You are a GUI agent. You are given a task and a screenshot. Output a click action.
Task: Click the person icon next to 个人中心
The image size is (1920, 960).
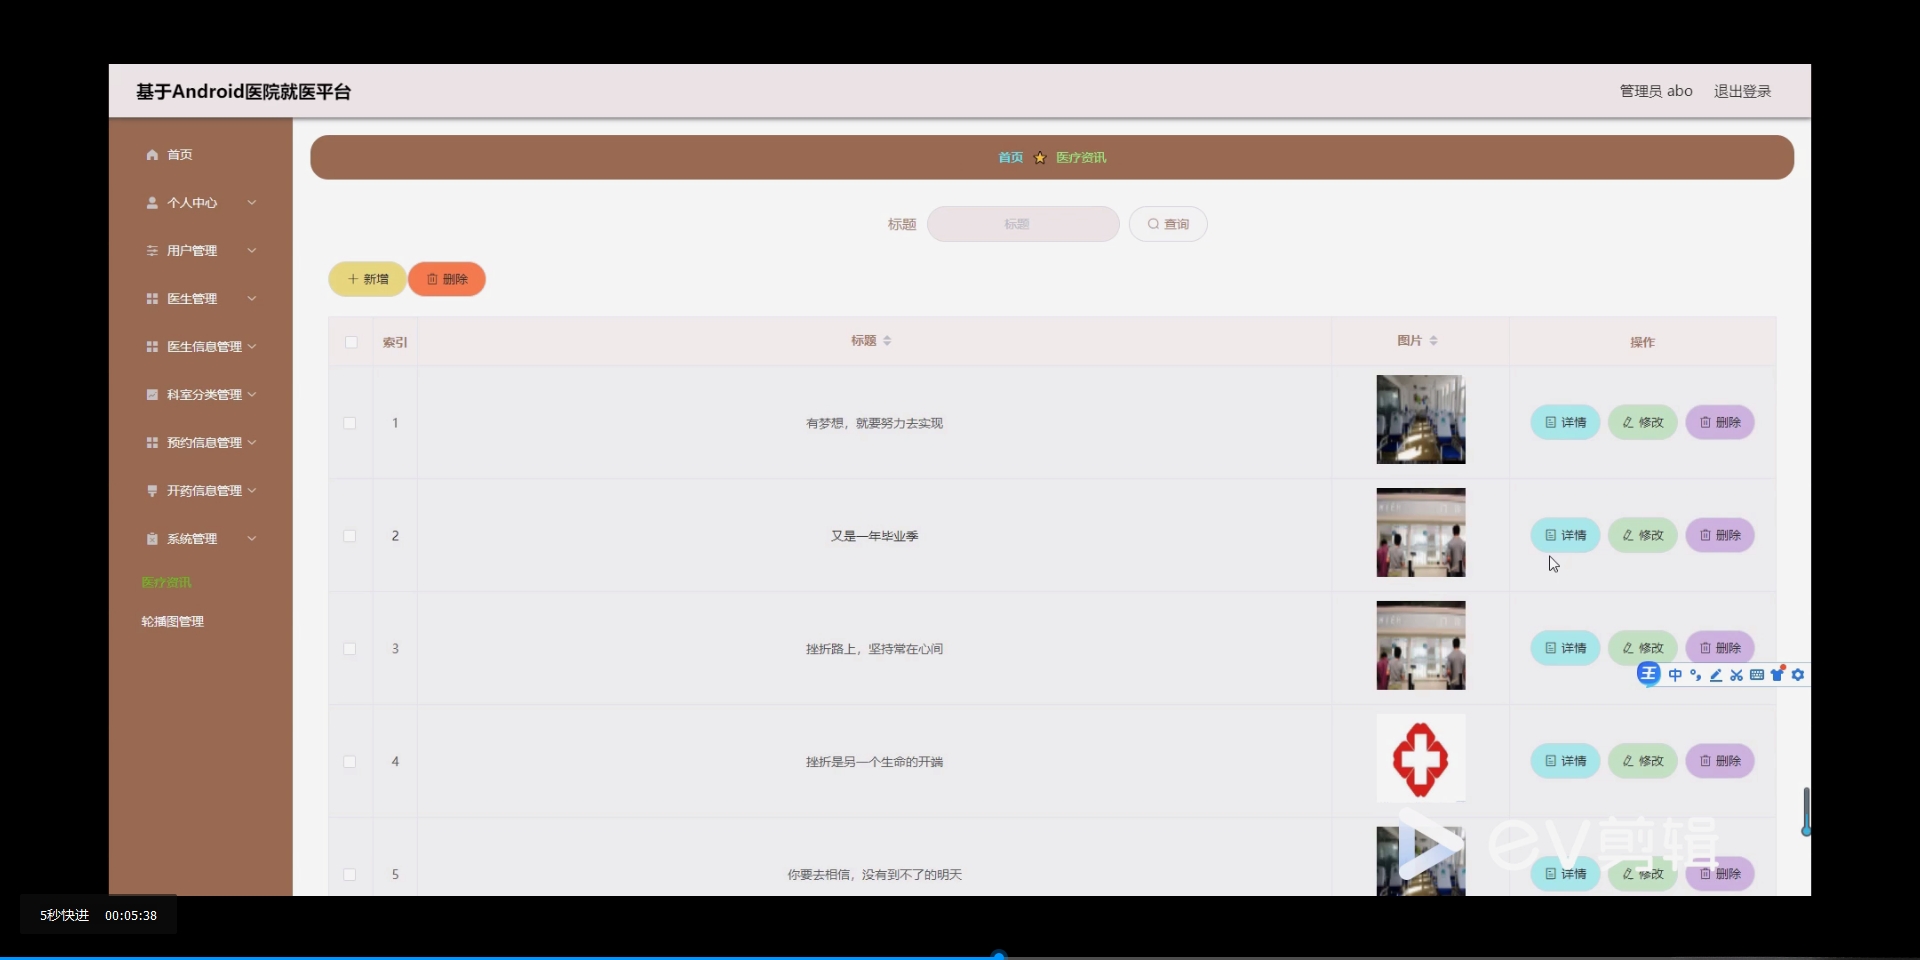click(x=152, y=202)
